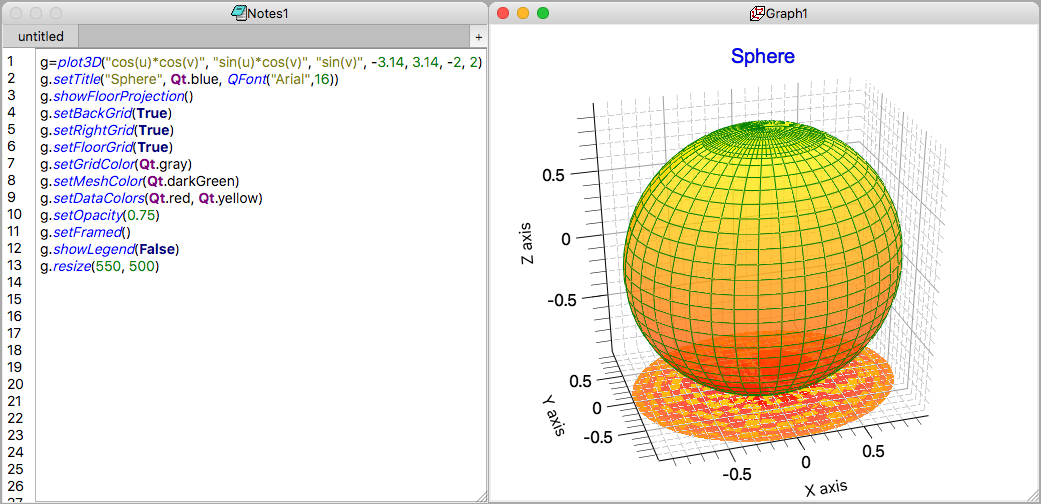Minimize Graph1 using the yellow button
This screenshot has width=1041, height=504.
click(523, 13)
